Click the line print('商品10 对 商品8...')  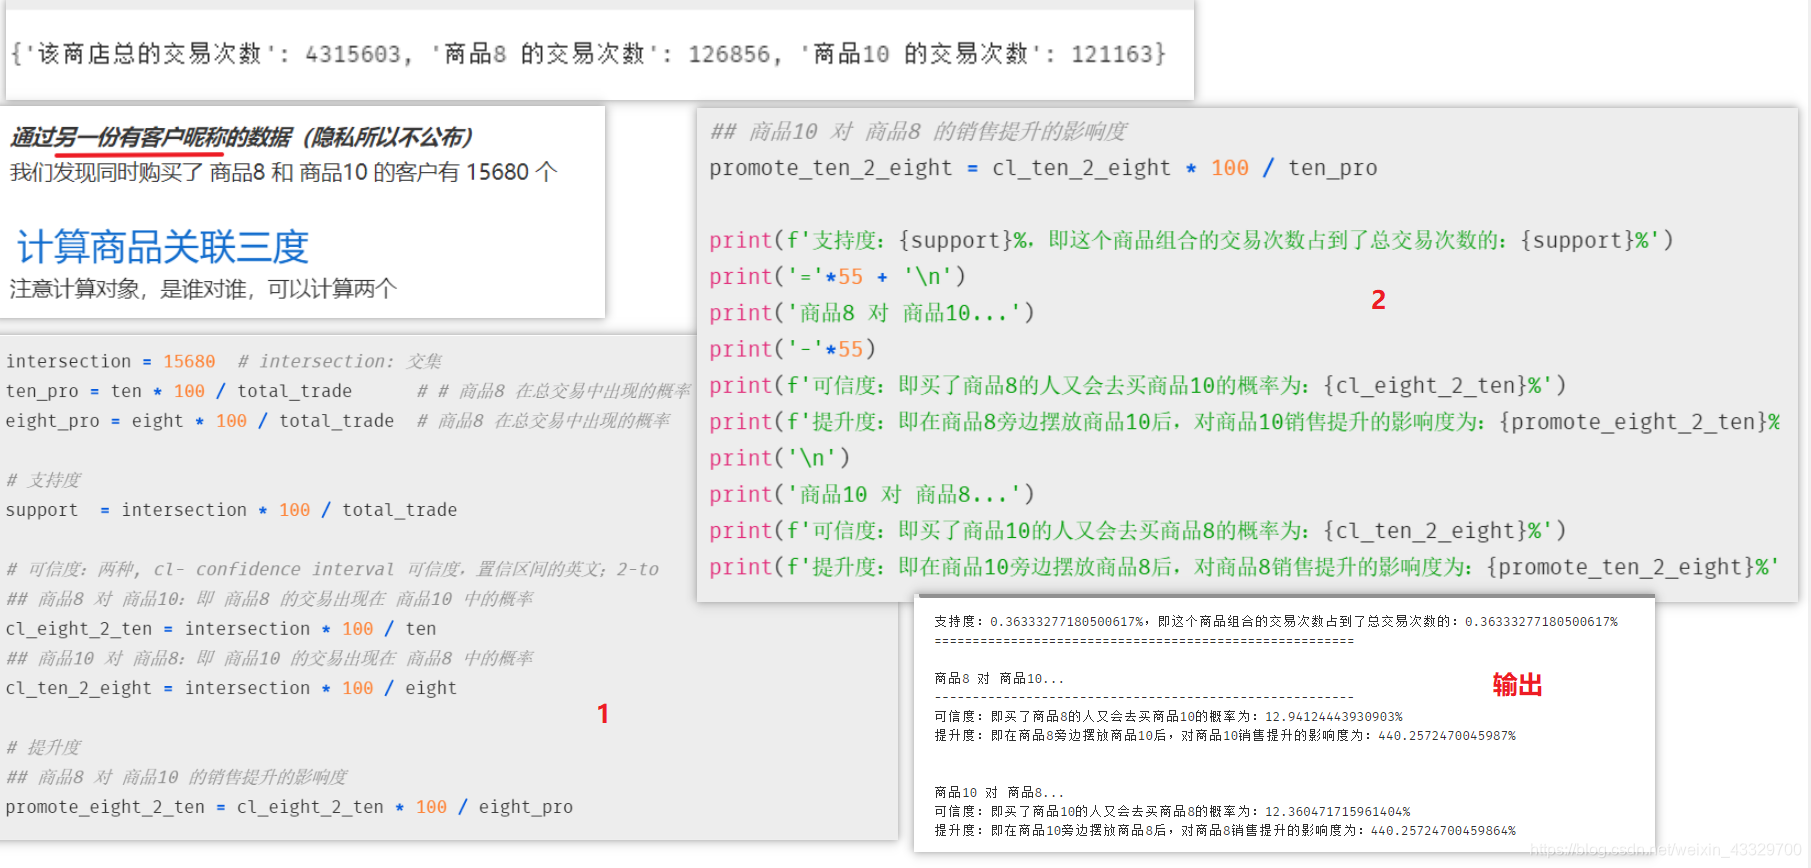[x=871, y=494]
